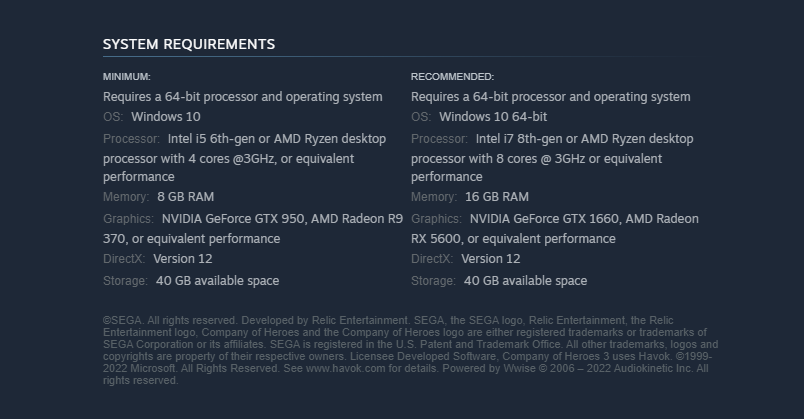
Task: Click the minimum 40 GB available space text
Action: [x=217, y=281]
